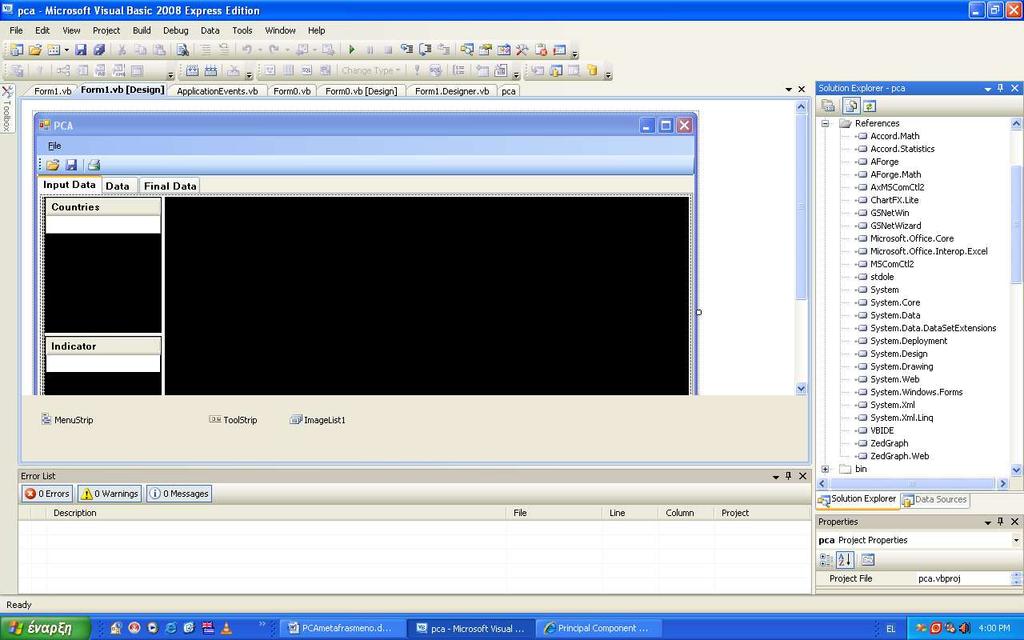Click Solution Explorer horizontal scroll right arrow
This screenshot has width=1024, height=640.
[x=1003, y=483]
